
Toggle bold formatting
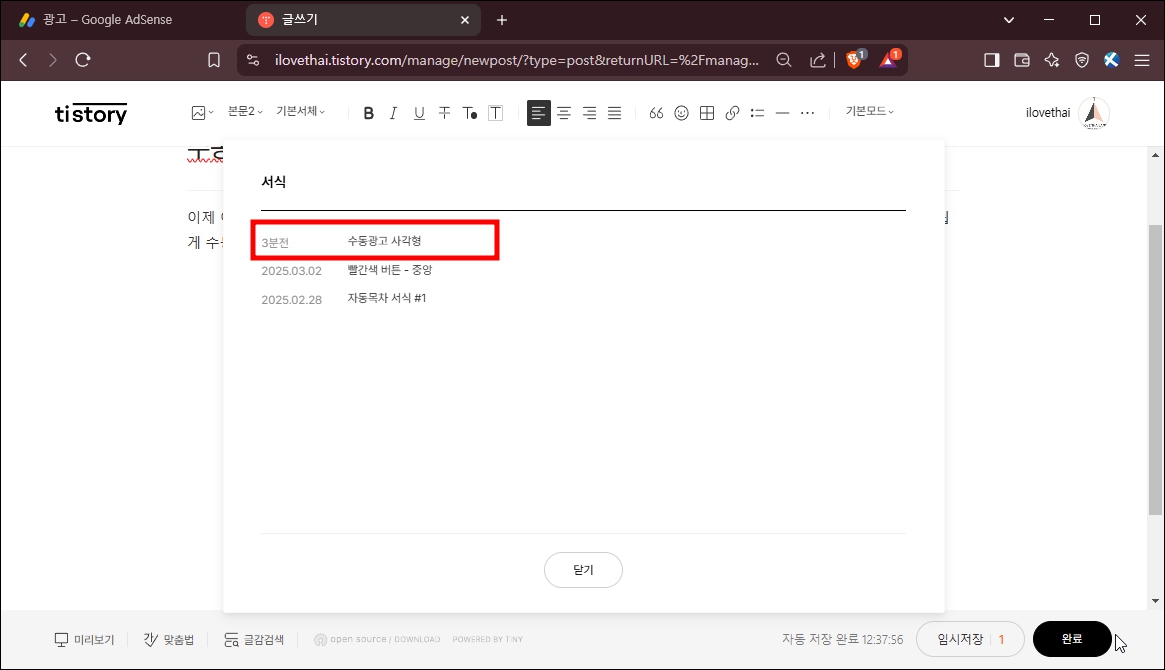click(368, 112)
